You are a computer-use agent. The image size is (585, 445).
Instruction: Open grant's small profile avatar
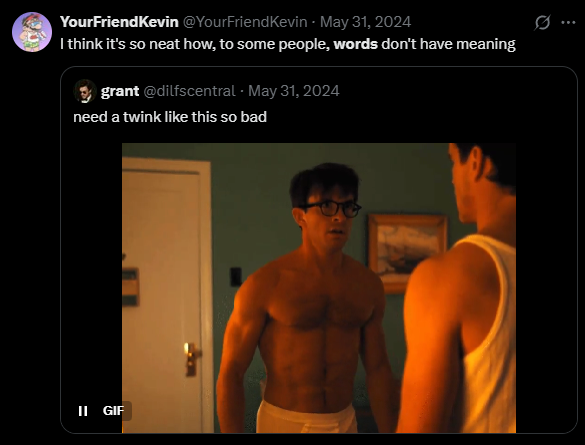coord(85,91)
